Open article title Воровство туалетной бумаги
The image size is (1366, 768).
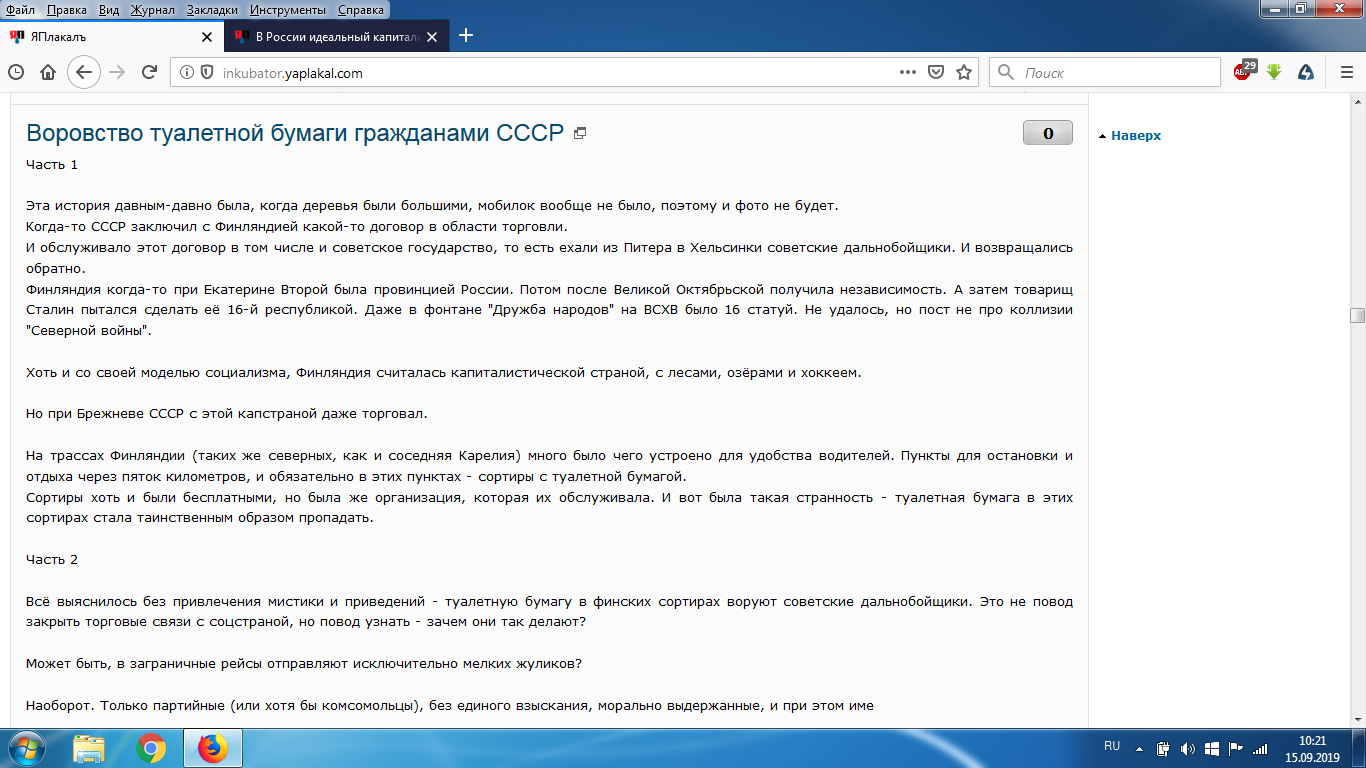295,133
